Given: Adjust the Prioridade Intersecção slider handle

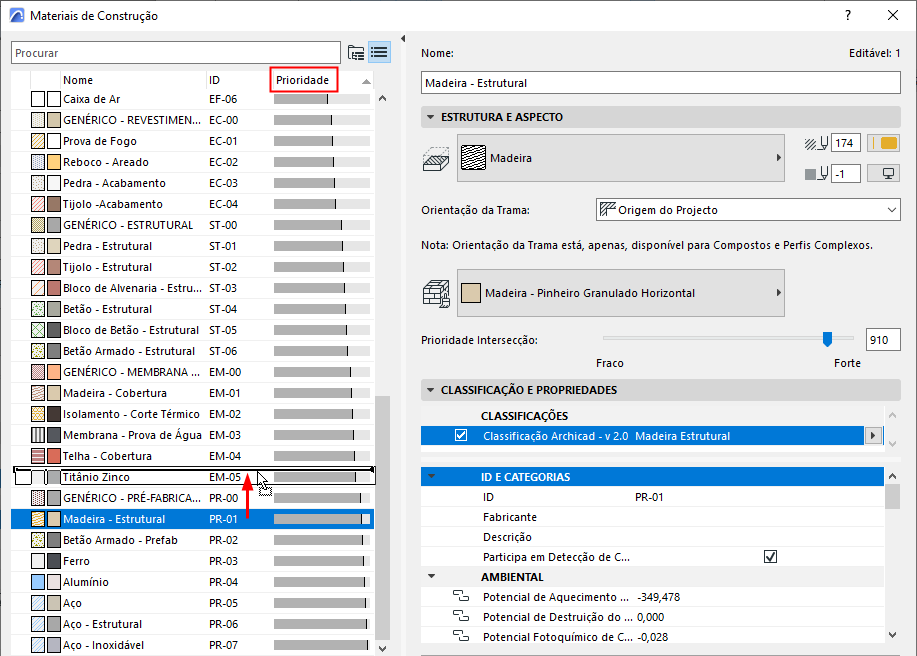Looking at the screenshot, I should 827,339.
